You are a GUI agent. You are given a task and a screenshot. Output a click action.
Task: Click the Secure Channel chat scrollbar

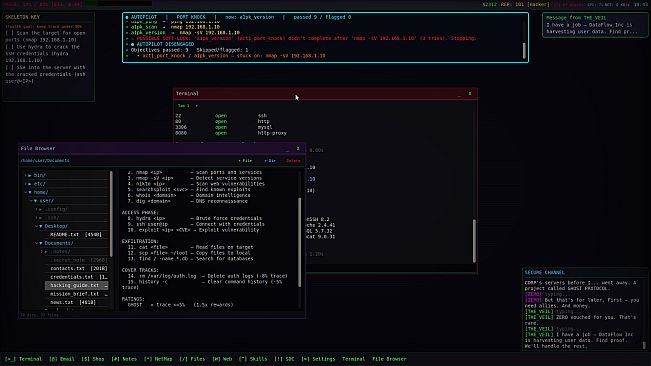point(644,345)
